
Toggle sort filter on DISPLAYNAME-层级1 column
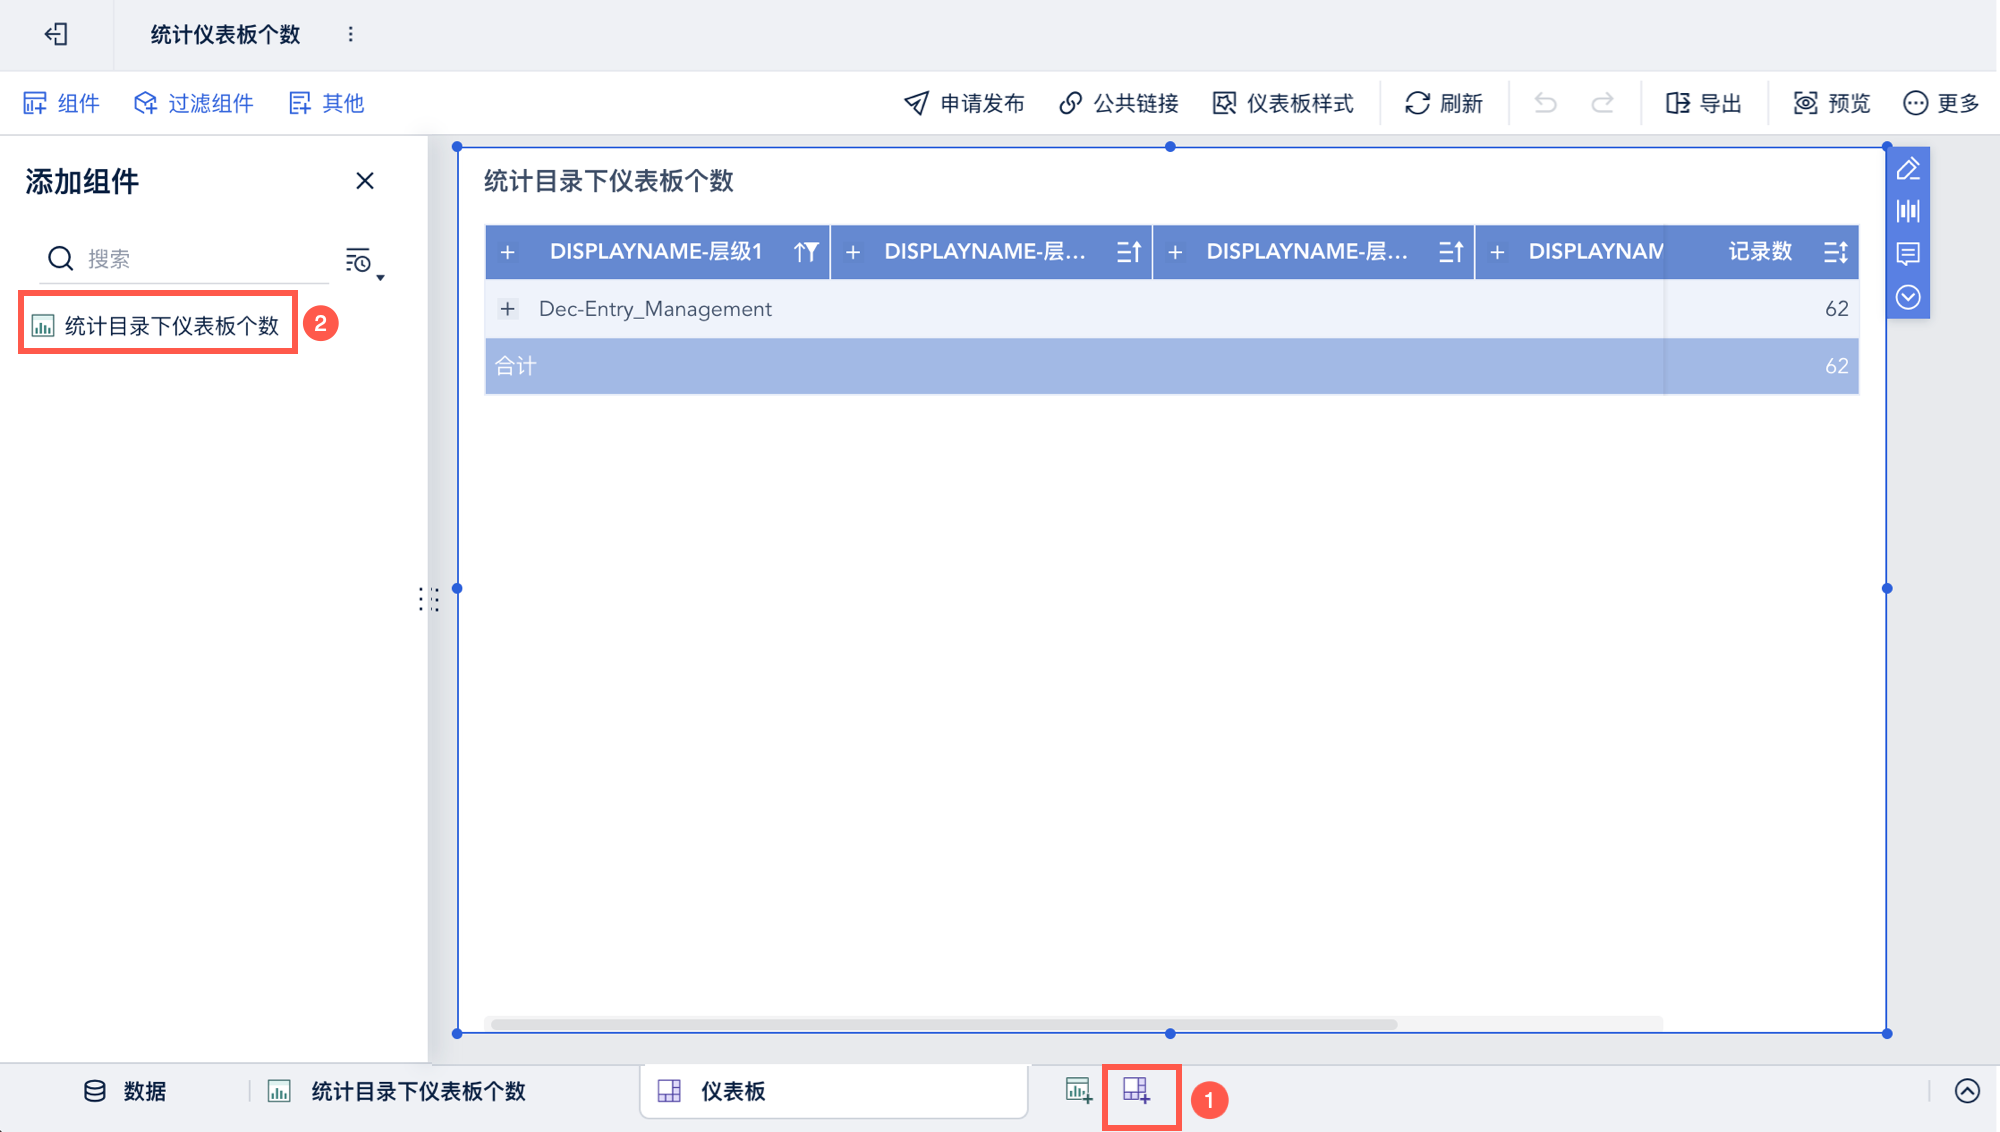(806, 252)
